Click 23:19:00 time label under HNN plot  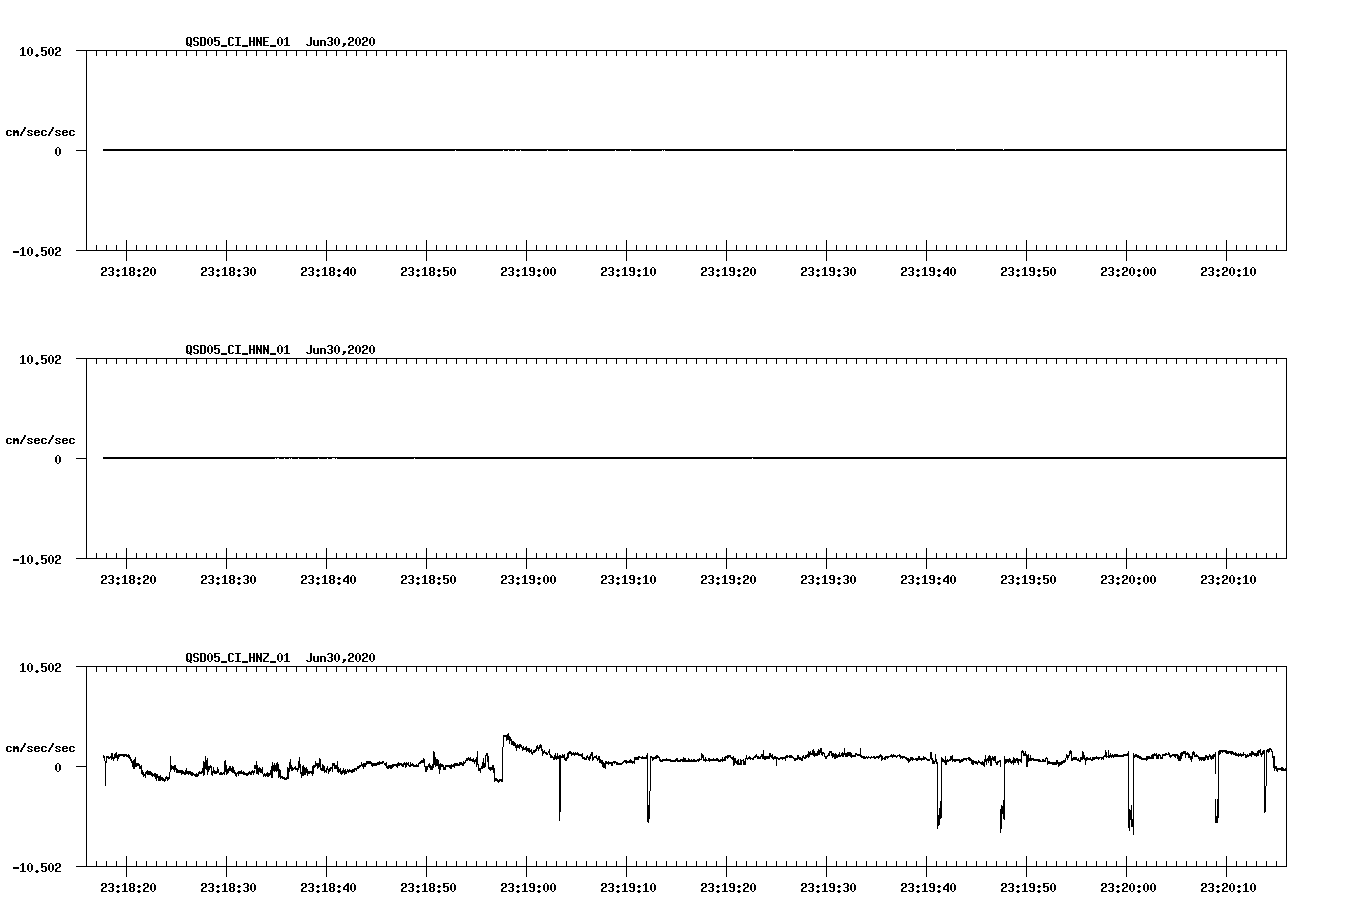tap(528, 580)
